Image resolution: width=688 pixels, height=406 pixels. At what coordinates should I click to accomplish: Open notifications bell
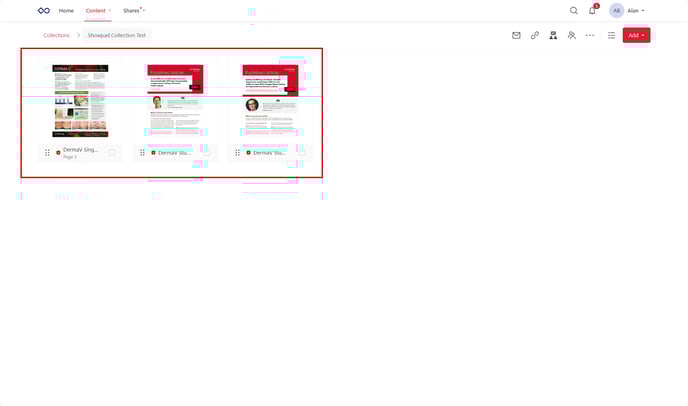(592, 10)
